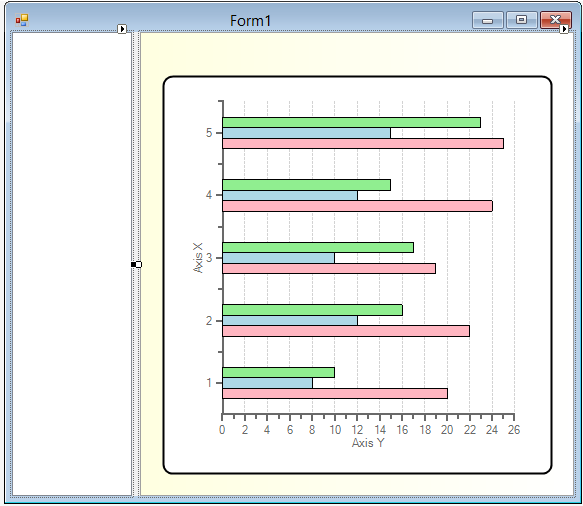
Task: Click the blue bar at category 2
Action: click(x=290, y=320)
